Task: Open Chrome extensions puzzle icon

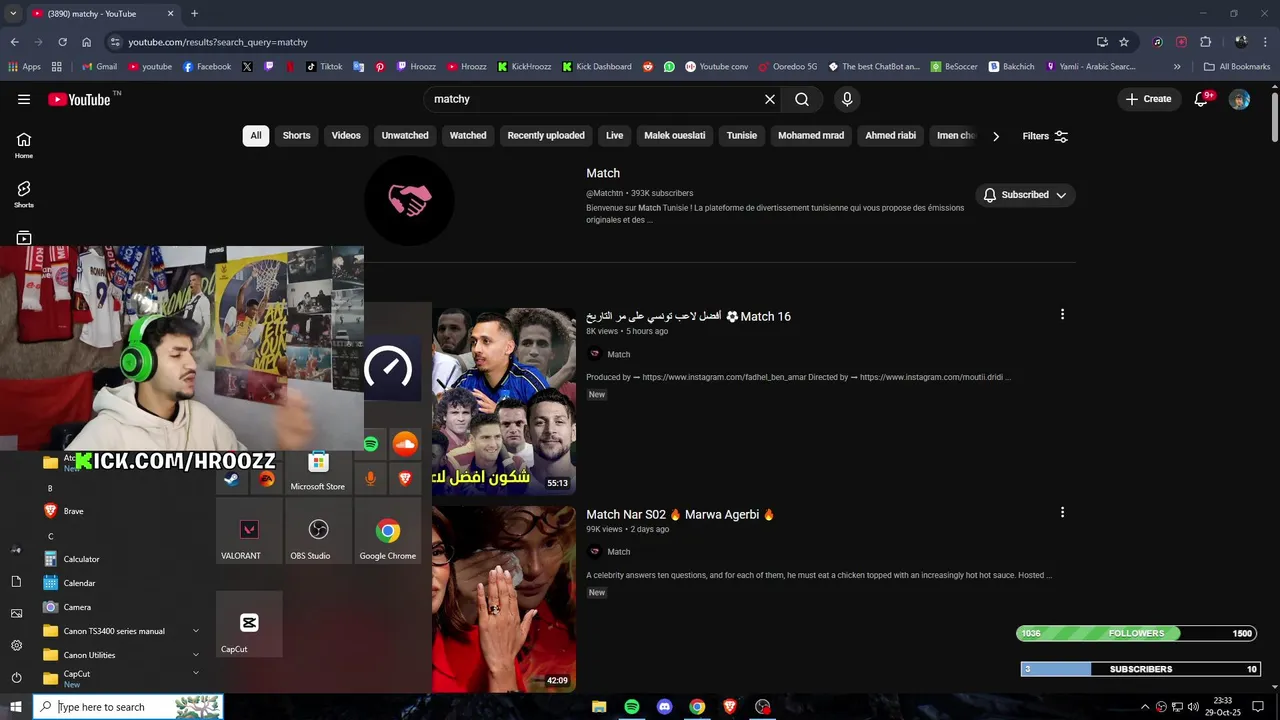Action: (x=1205, y=42)
